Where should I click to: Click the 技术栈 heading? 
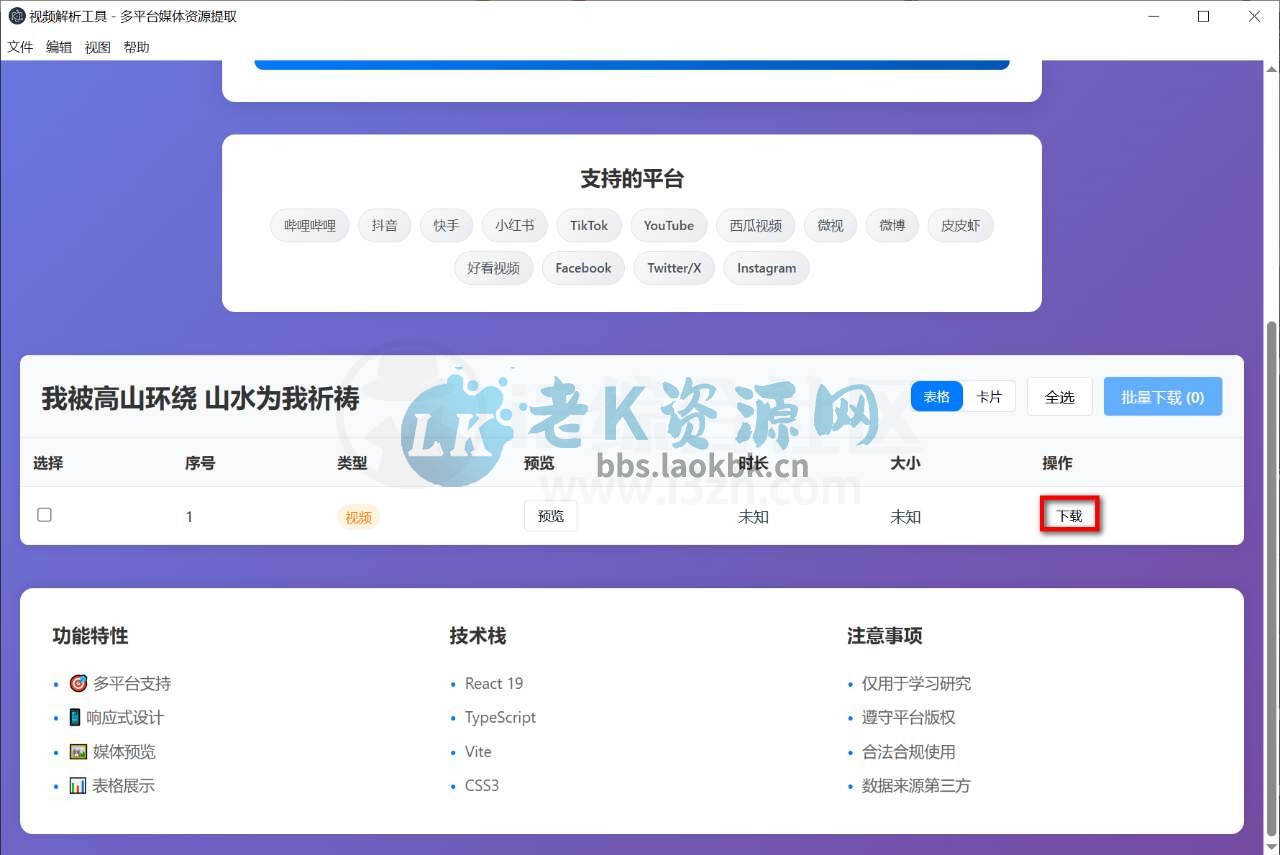[x=478, y=636]
